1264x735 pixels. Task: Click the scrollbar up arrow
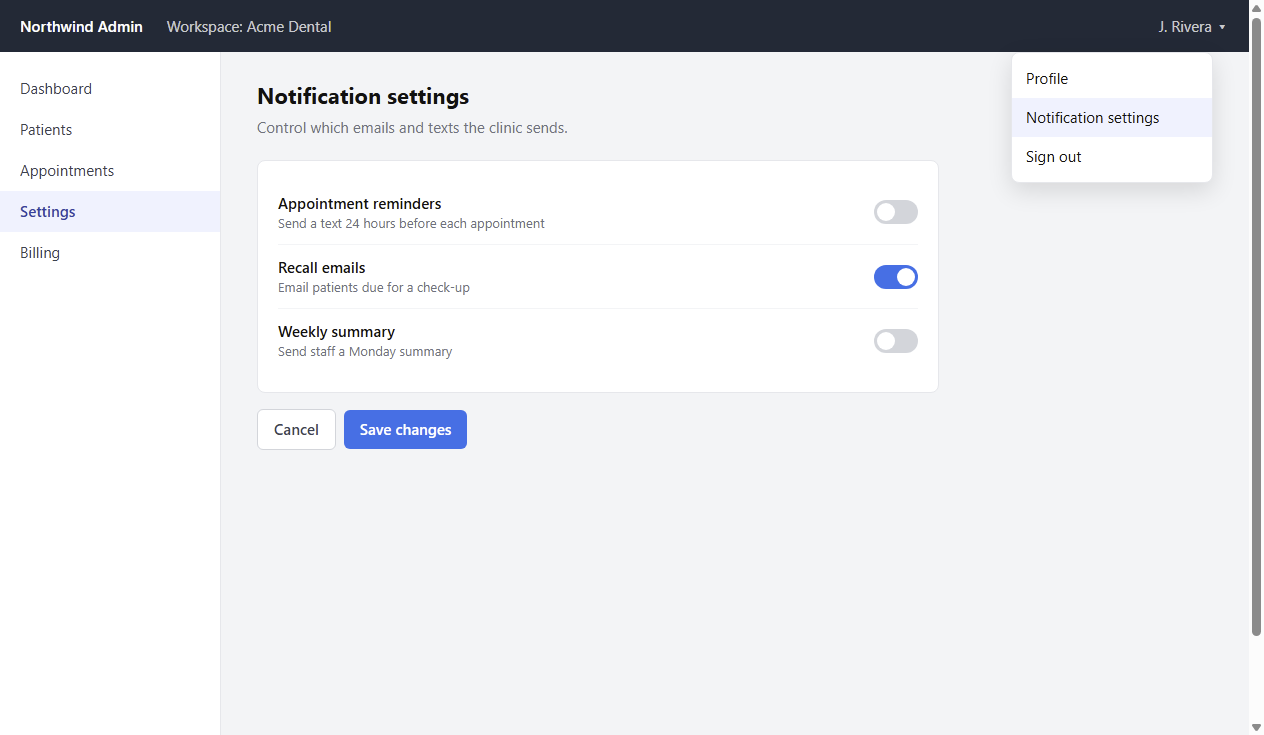[1256, 7]
